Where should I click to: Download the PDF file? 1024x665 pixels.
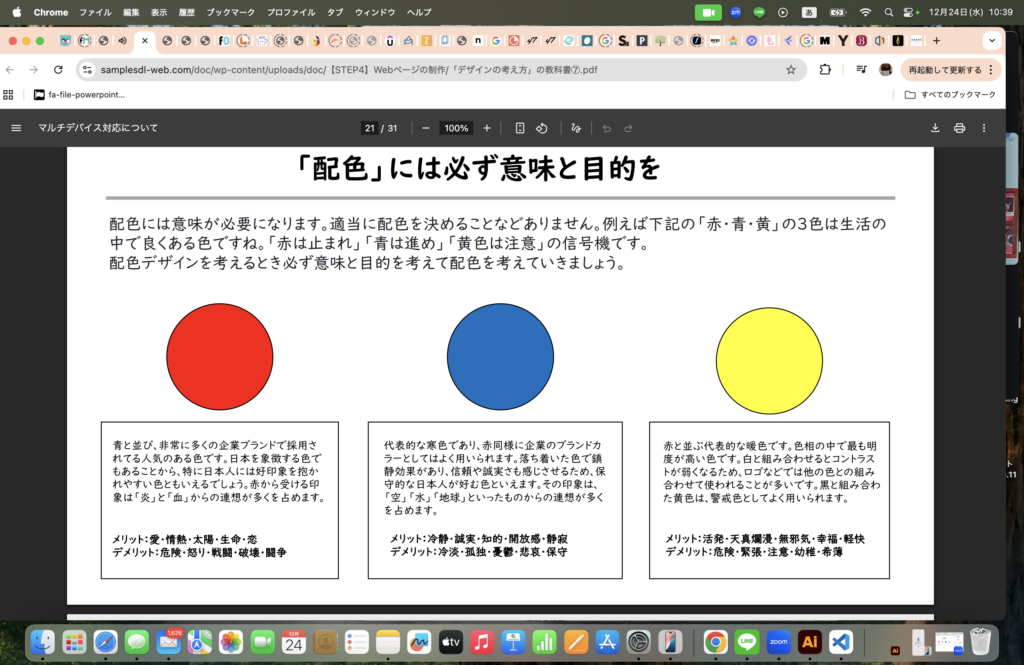(x=935, y=128)
